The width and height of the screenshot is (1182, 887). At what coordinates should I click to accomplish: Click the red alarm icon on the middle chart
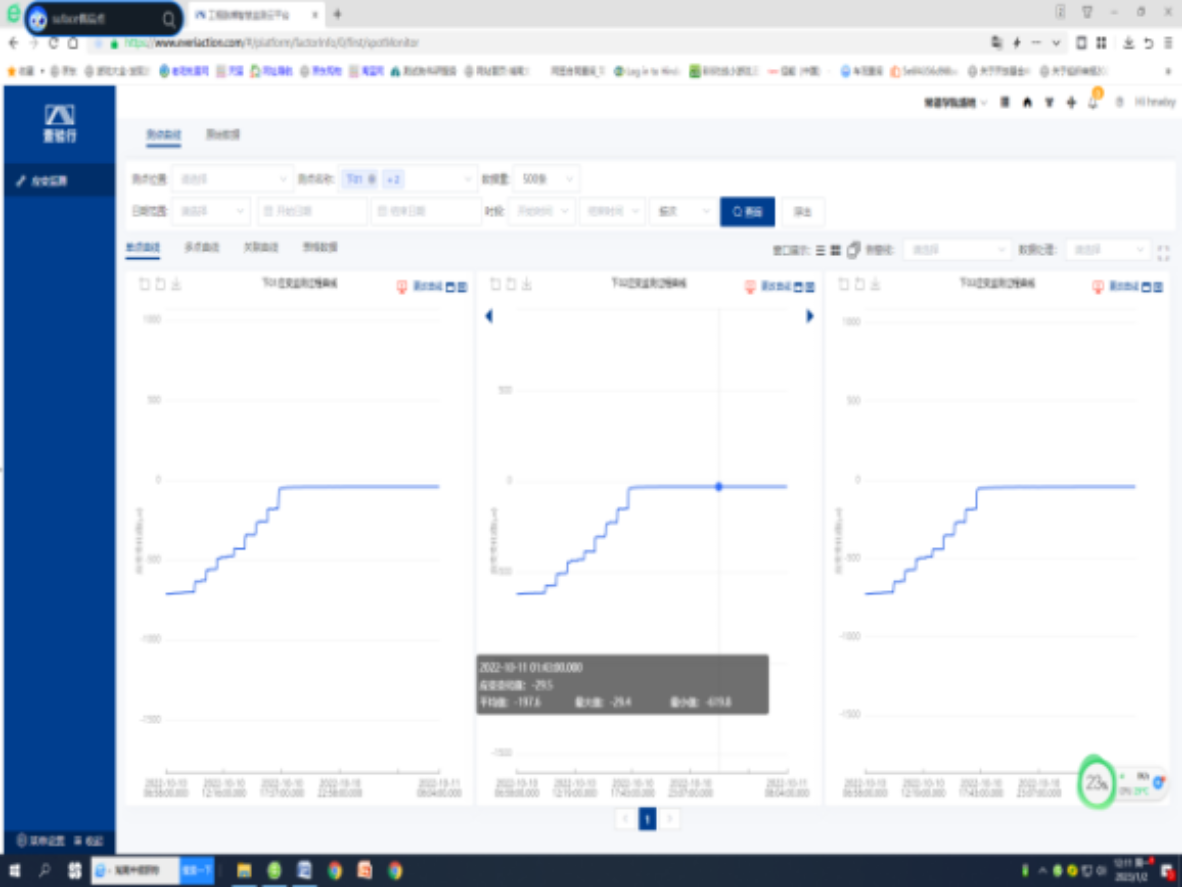click(750, 286)
